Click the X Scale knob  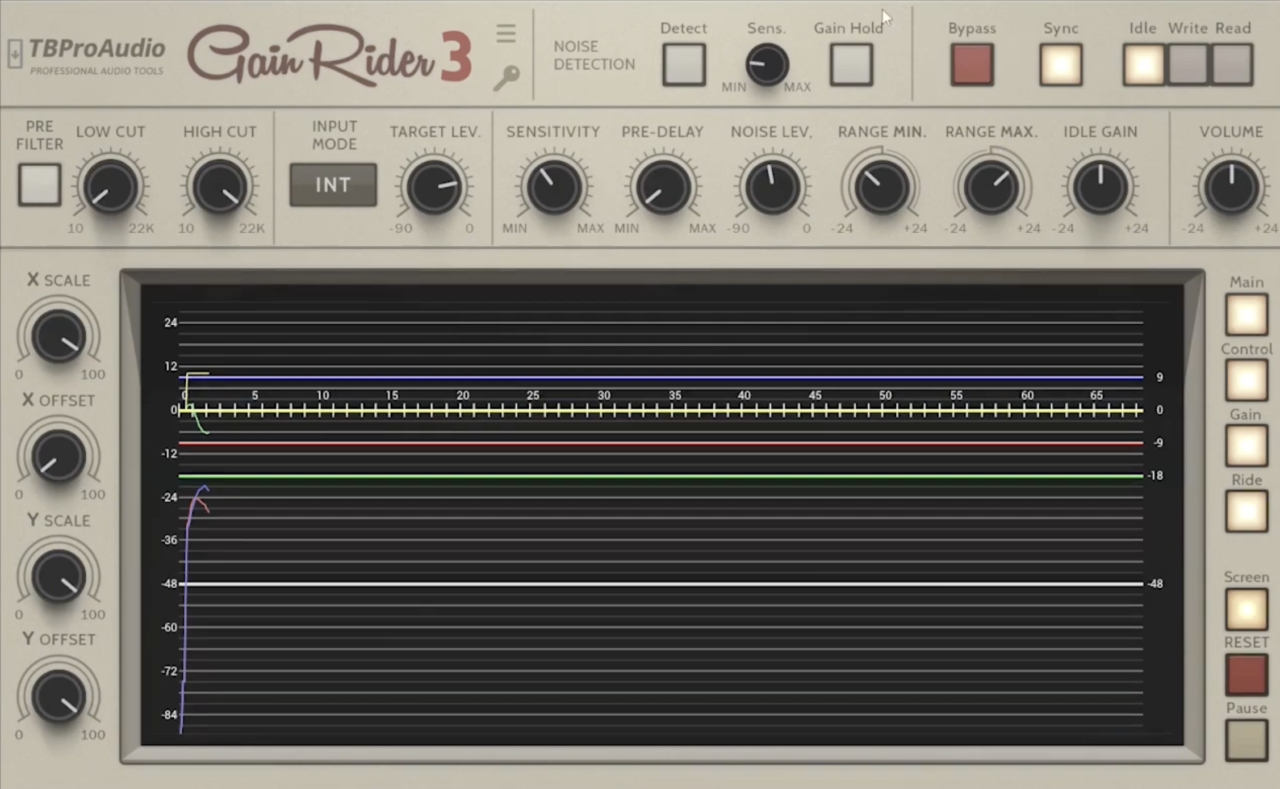(x=58, y=335)
